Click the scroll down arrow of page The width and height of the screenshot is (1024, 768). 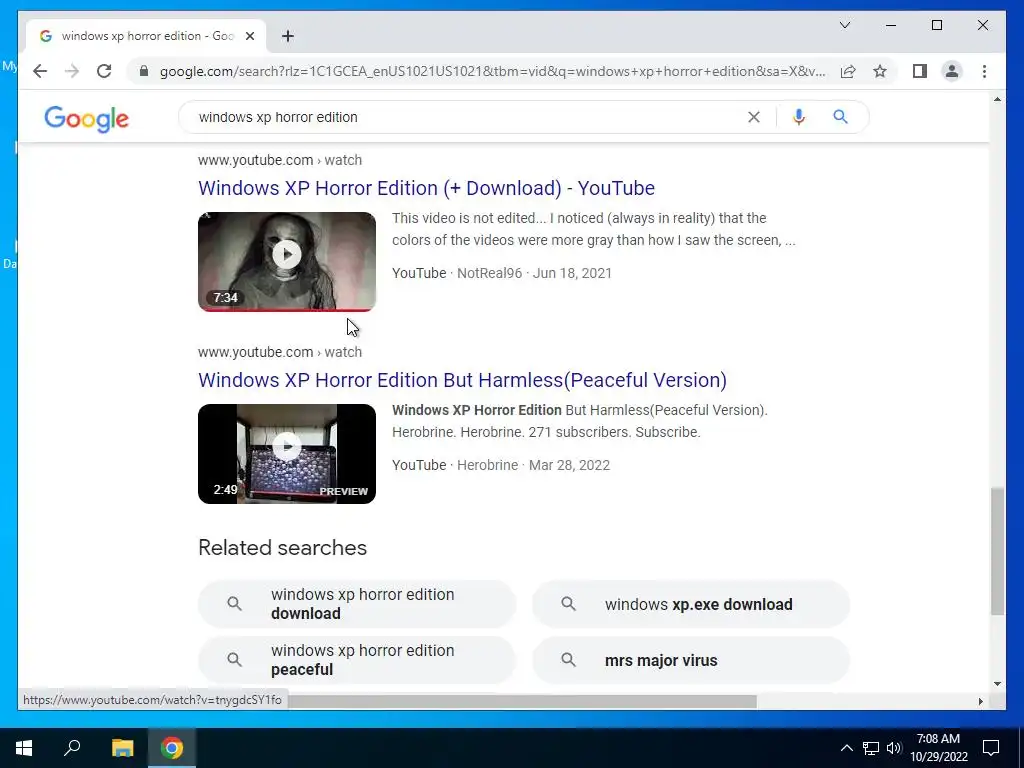pyautogui.click(x=997, y=684)
